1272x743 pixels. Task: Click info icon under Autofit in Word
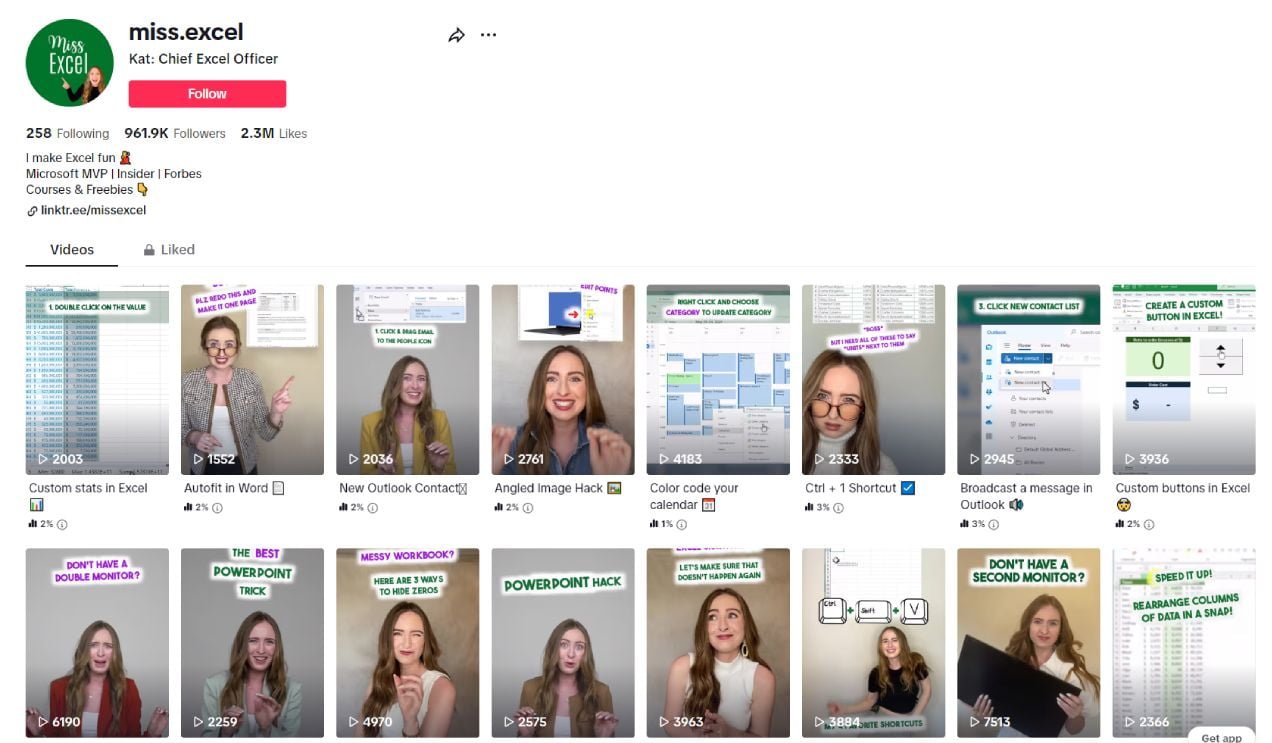click(x=217, y=508)
